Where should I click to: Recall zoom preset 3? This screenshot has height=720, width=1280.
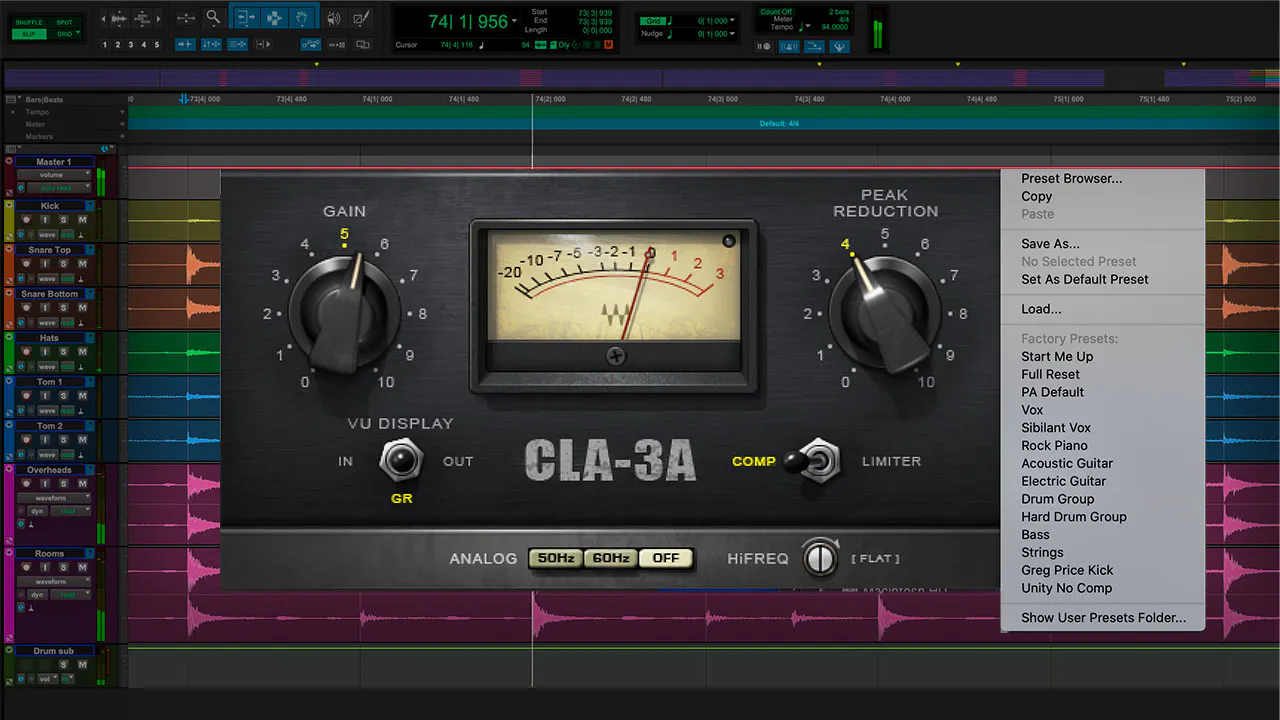(x=130, y=44)
